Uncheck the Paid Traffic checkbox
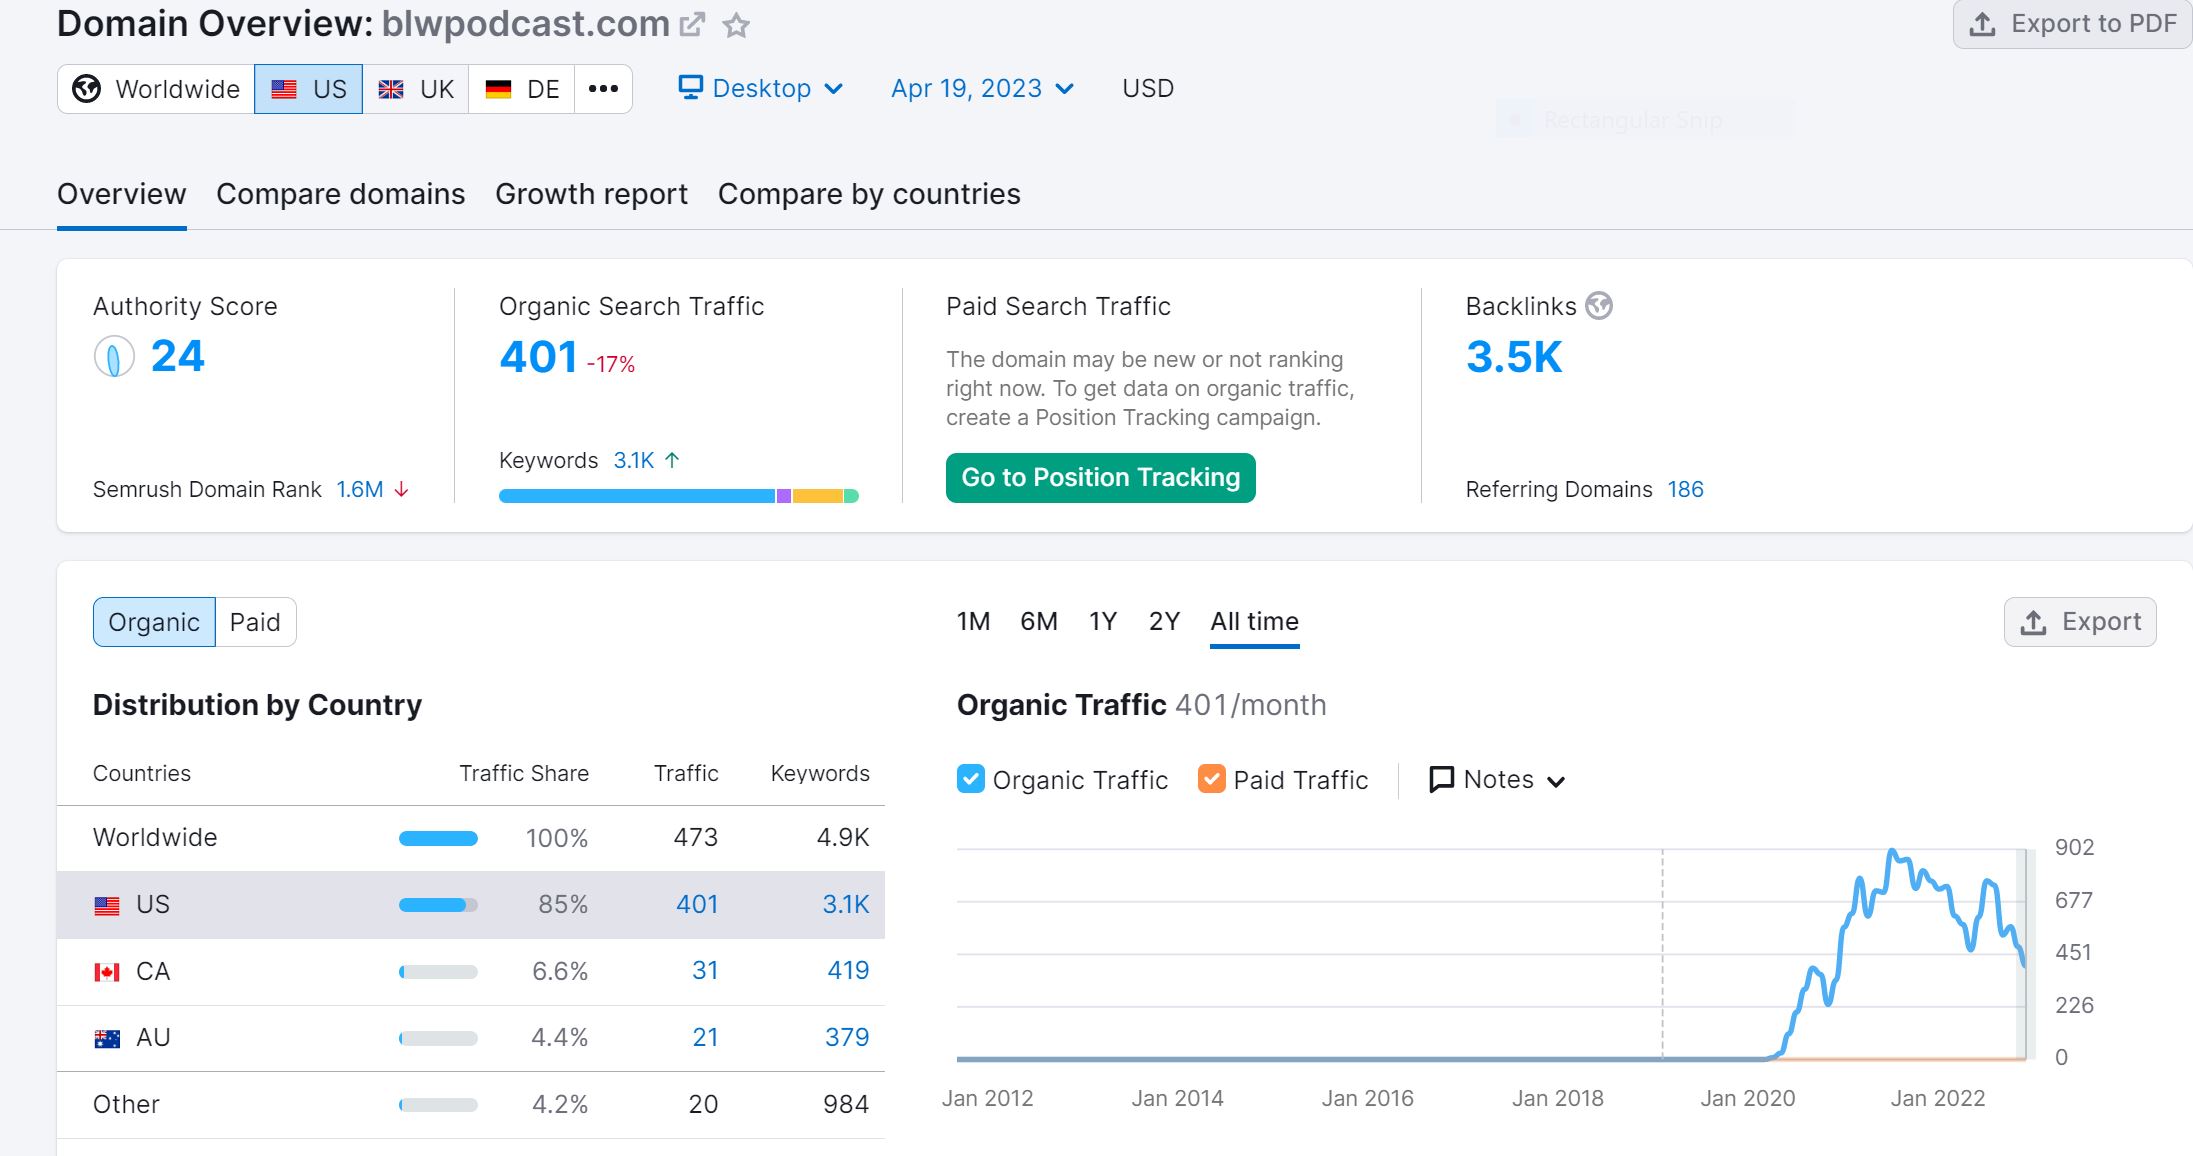2193x1156 pixels. (x=1211, y=779)
